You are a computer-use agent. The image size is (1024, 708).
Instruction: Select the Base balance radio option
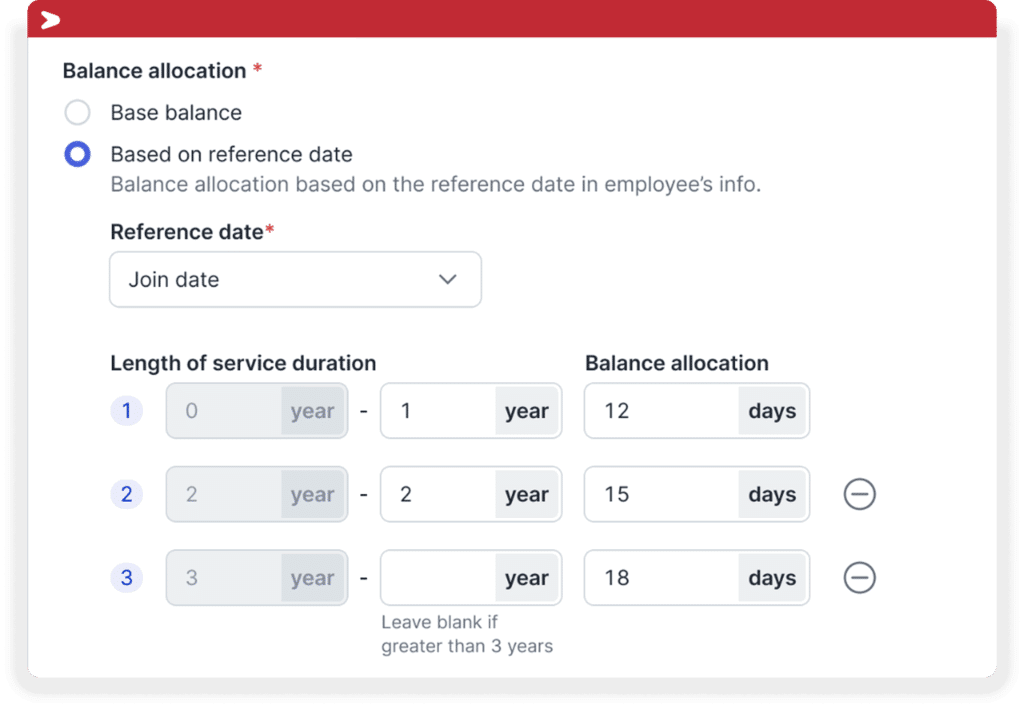[x=77, y=112]
